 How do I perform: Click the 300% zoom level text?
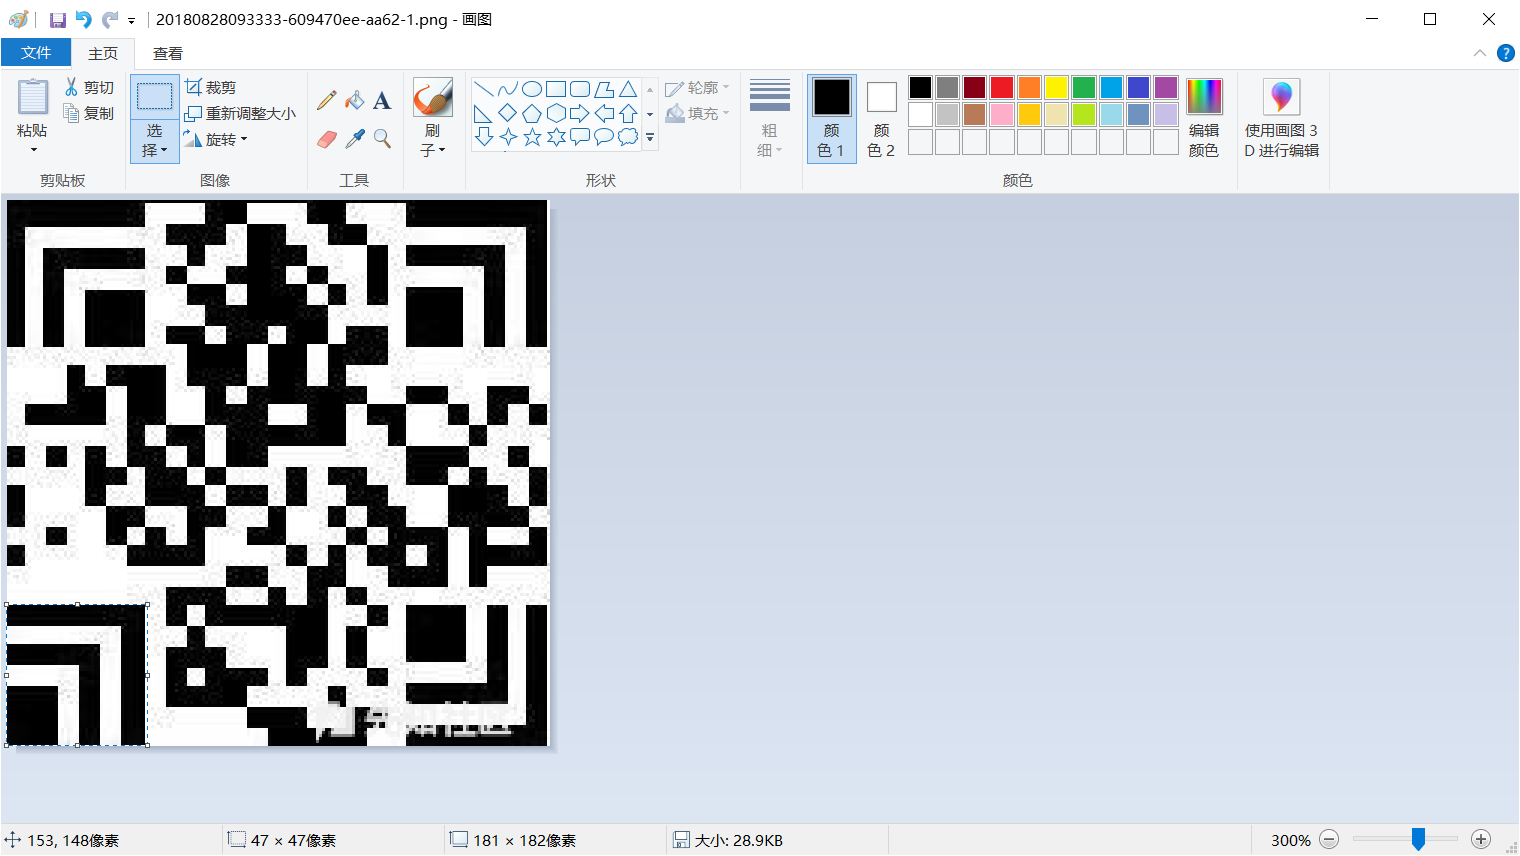point(1290,841)
